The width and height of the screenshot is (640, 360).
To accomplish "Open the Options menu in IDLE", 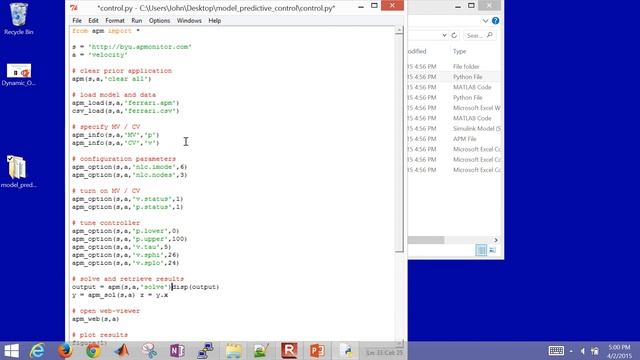I will [159, 20].
